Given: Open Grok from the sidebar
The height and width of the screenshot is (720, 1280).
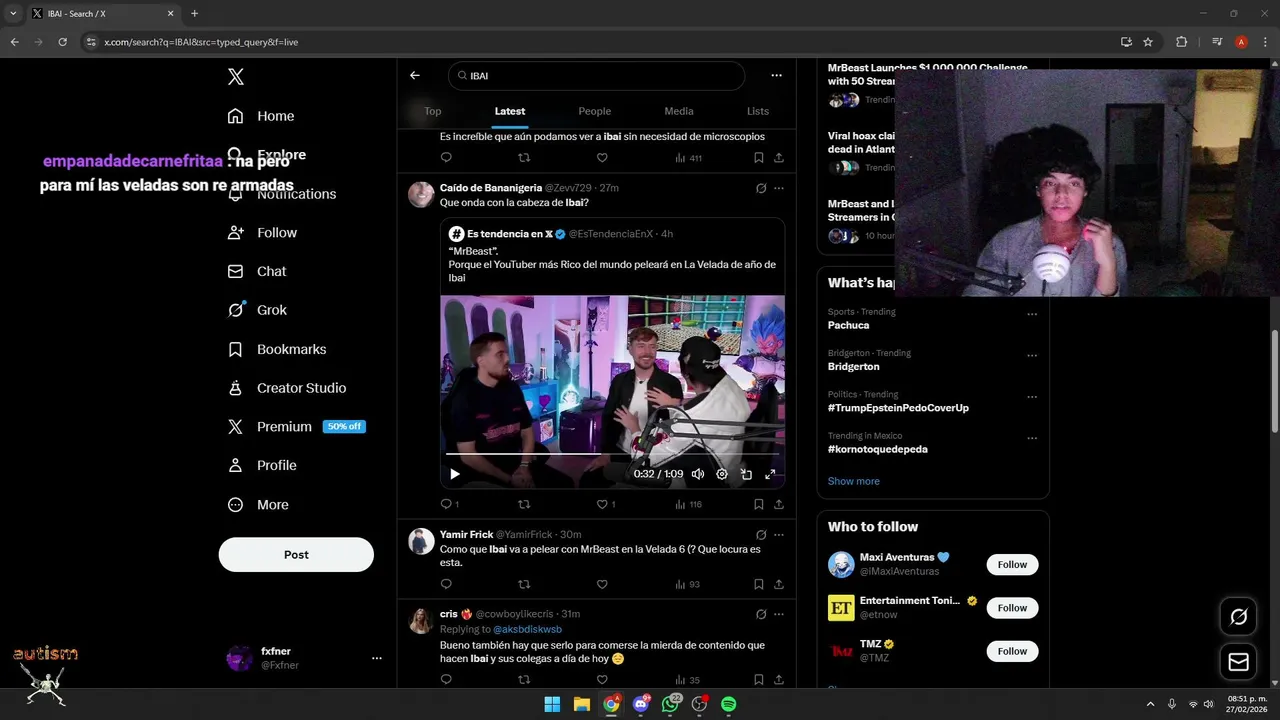Looking at the screenshot, I should [x=257, y=310].
